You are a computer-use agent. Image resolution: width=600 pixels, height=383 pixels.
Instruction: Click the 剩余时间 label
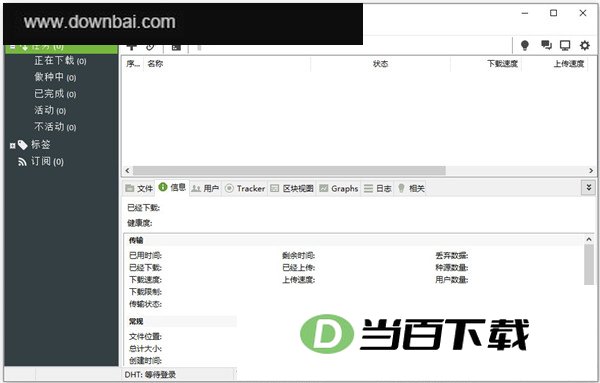pos(298,255)
